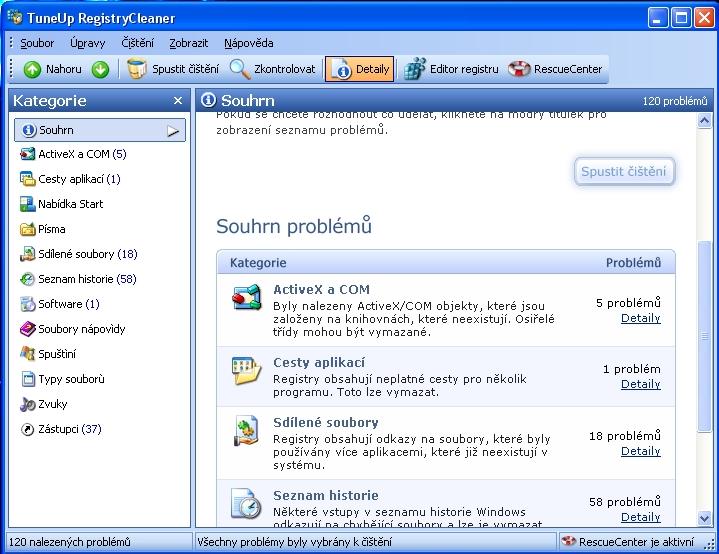719x554 pixels.
Task: Select Cesty aplikací (1) category
Action: tap(71, 179)
